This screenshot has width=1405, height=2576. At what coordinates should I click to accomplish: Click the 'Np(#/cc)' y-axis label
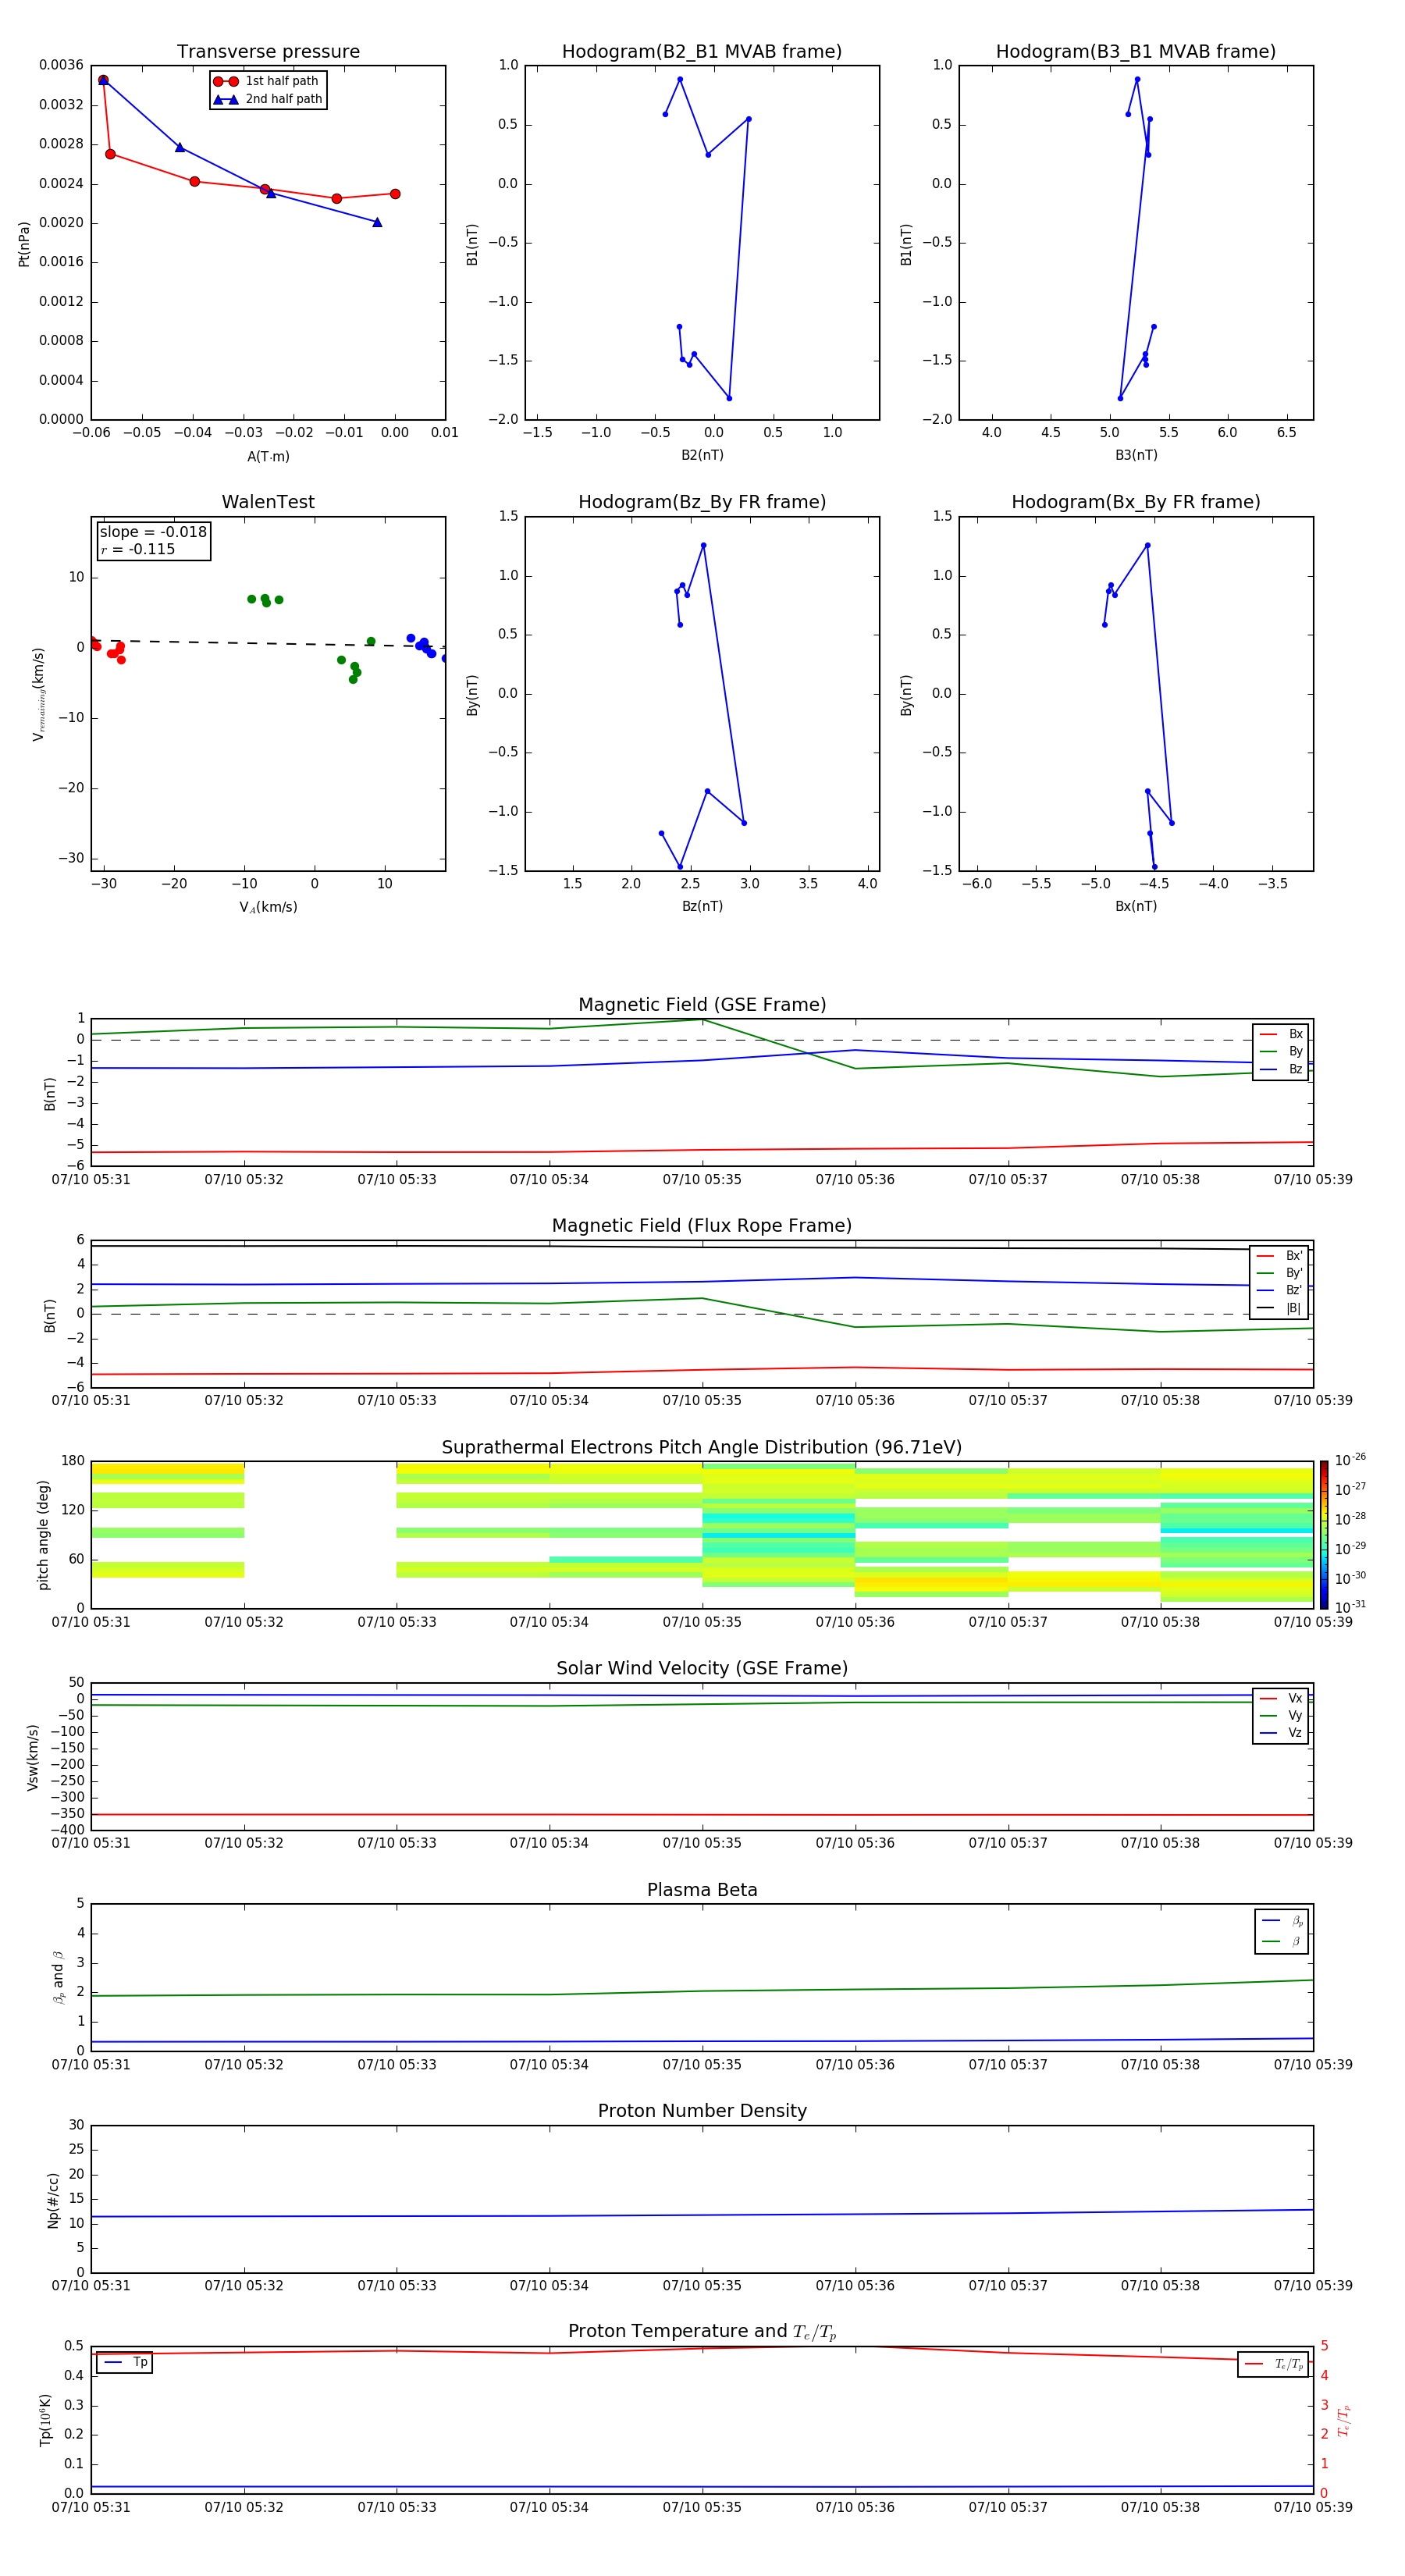tap(53, 2200)
